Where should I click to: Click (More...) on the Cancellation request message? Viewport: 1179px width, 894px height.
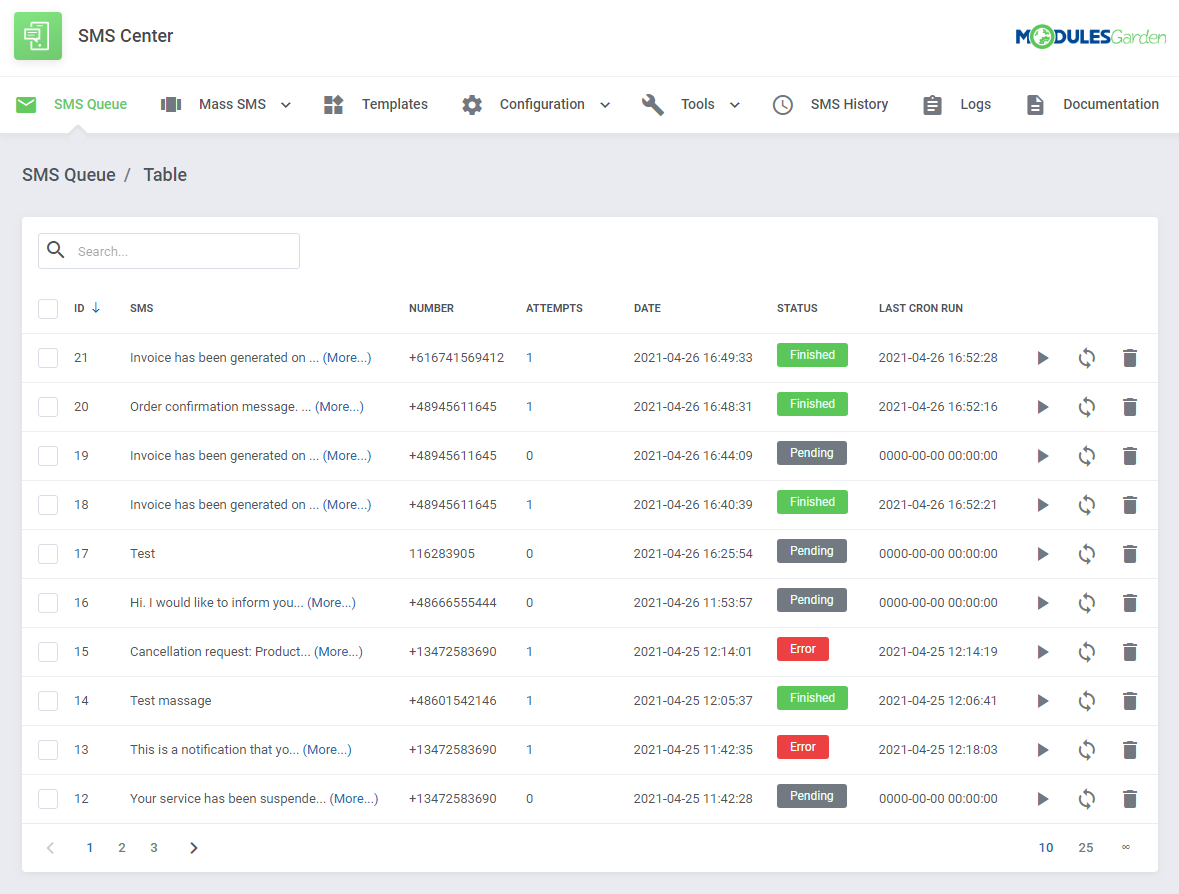point(338,651)
